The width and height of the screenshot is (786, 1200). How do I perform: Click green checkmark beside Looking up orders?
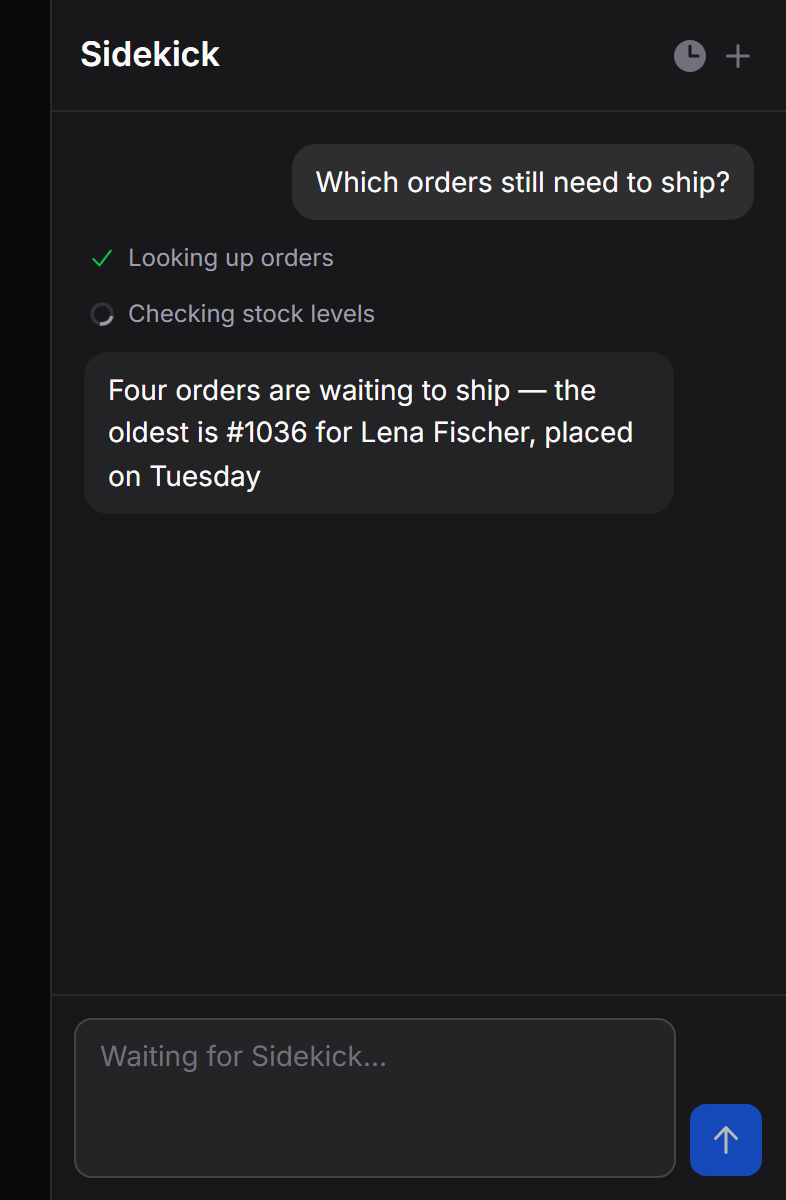(102, 258)
